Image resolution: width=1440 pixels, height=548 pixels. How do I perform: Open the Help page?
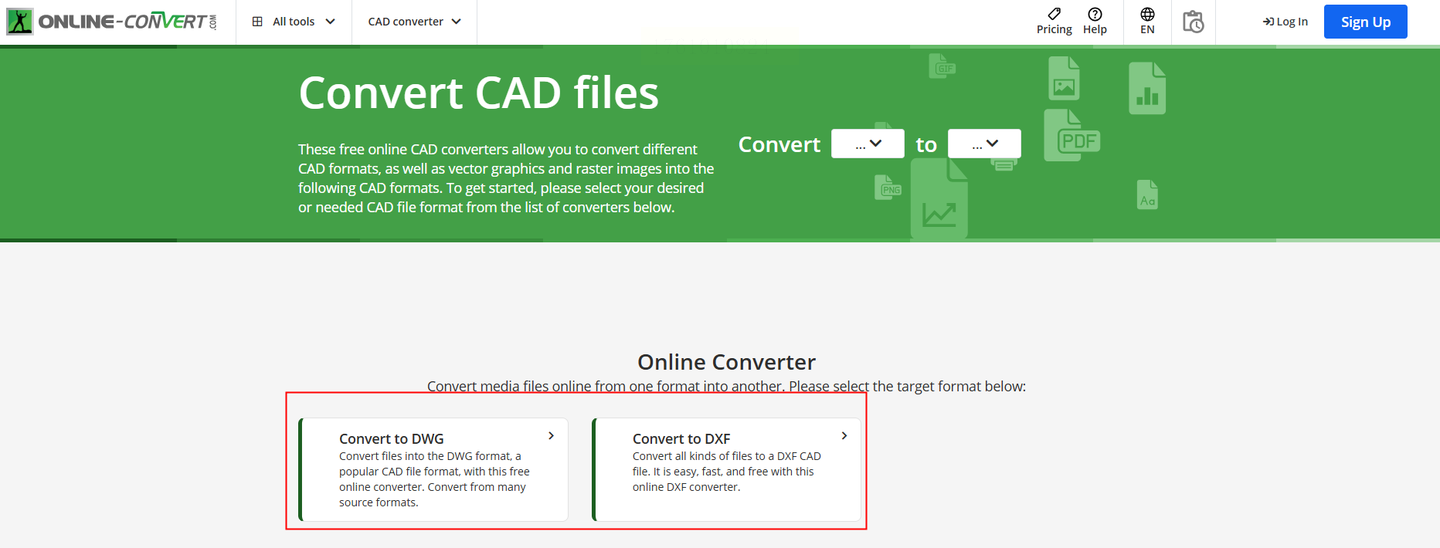[x=1095, y=21]
